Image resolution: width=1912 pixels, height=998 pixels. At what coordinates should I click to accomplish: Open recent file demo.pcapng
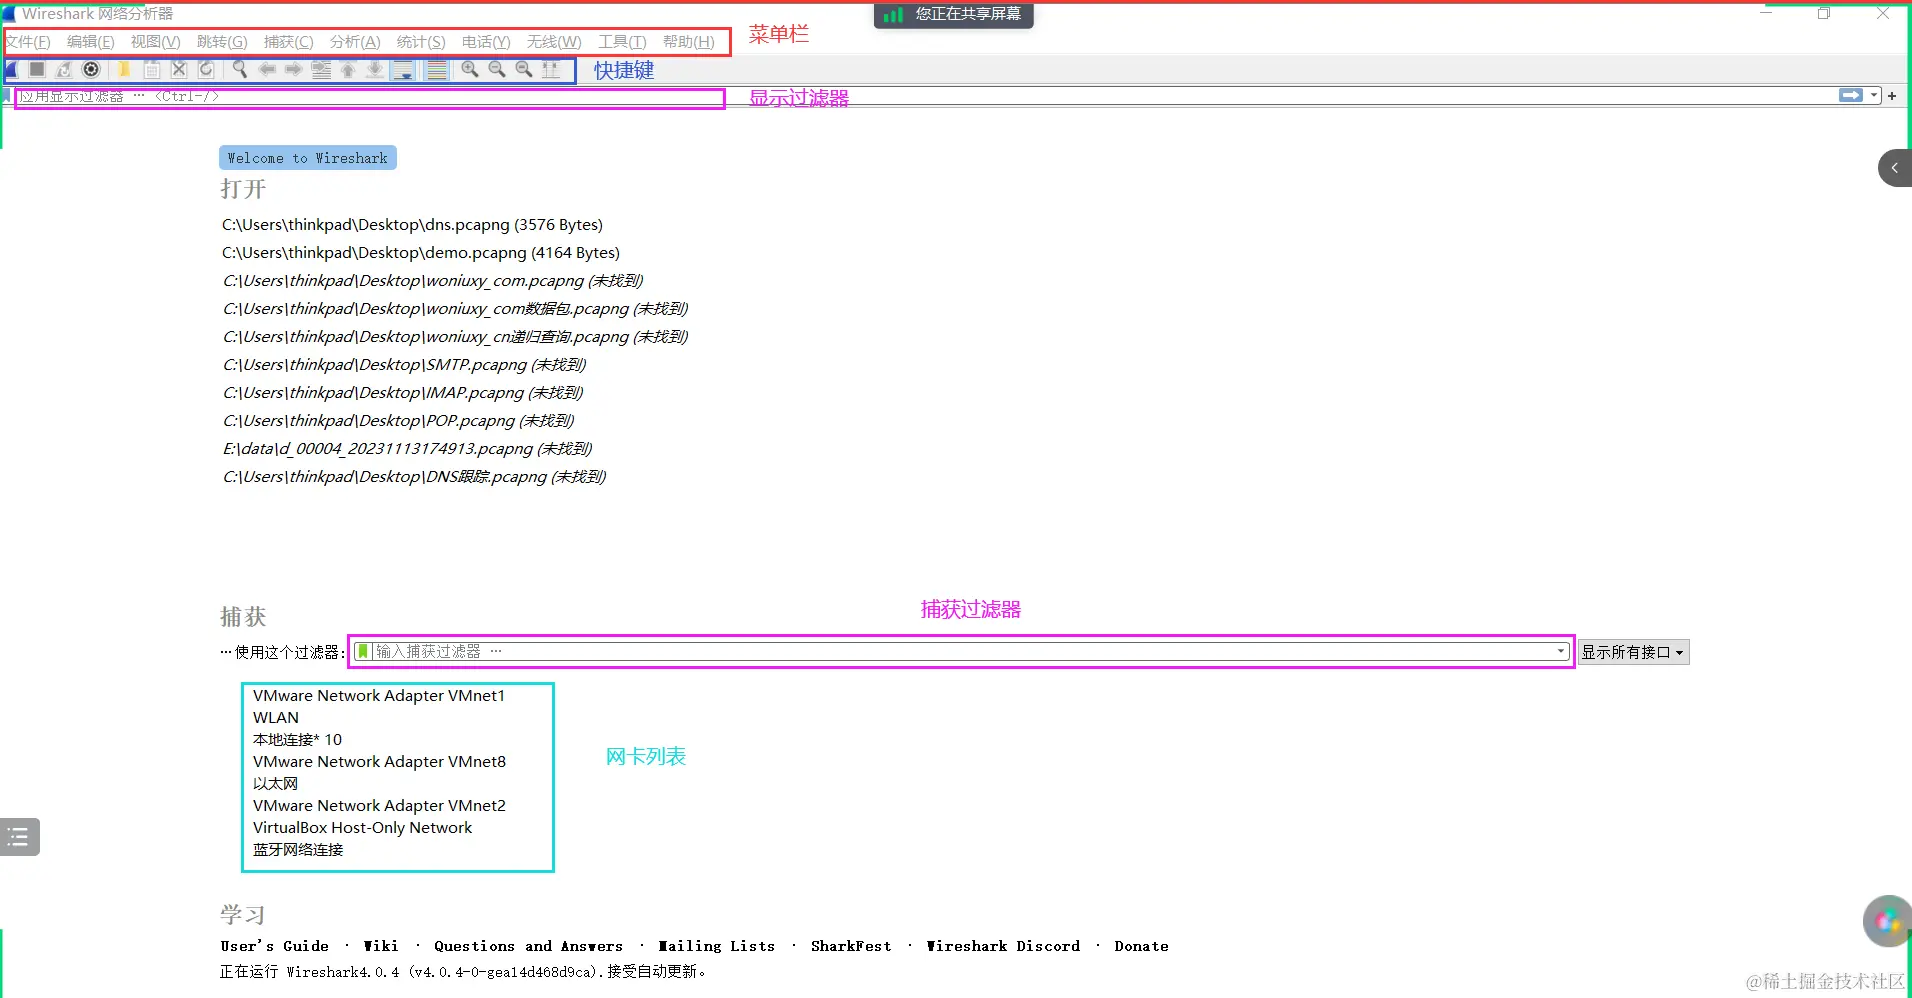click(x=421, y=253)
